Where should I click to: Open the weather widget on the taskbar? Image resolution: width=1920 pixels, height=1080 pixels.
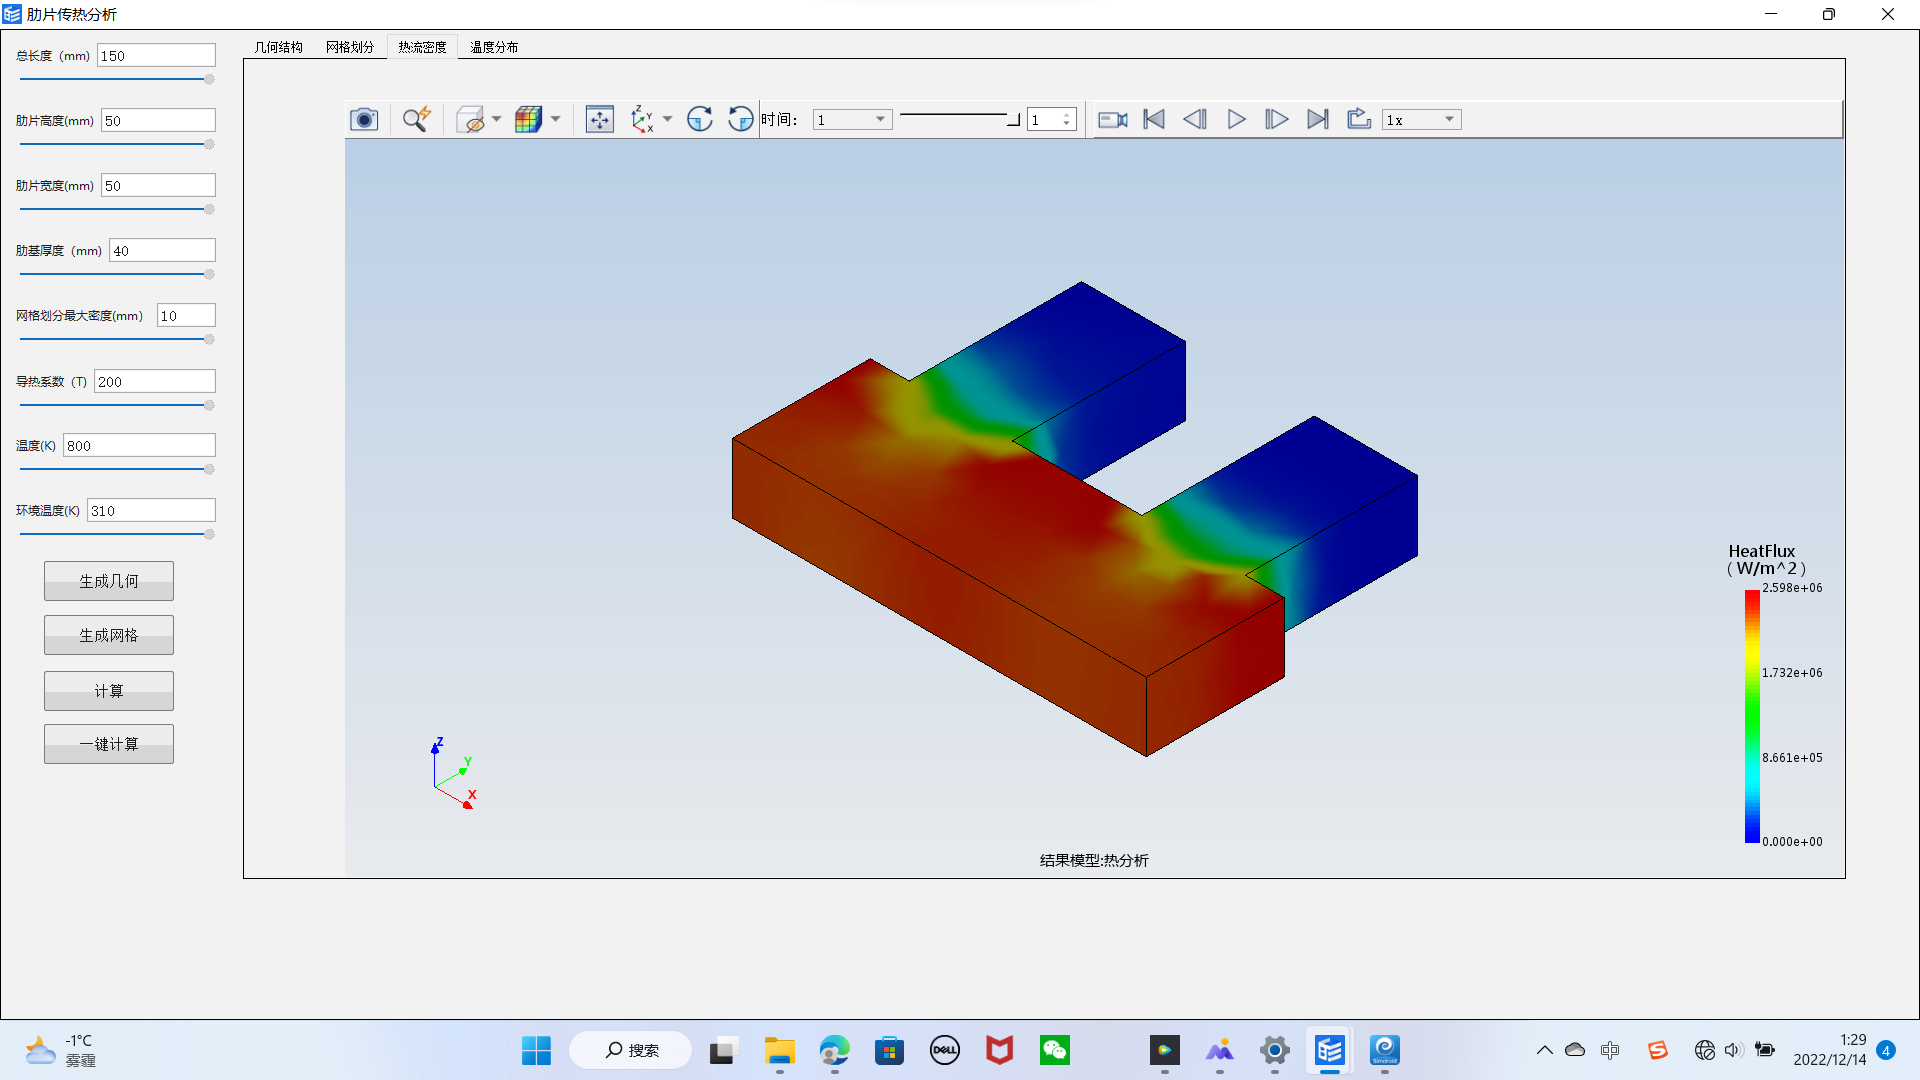(60, 1050)
